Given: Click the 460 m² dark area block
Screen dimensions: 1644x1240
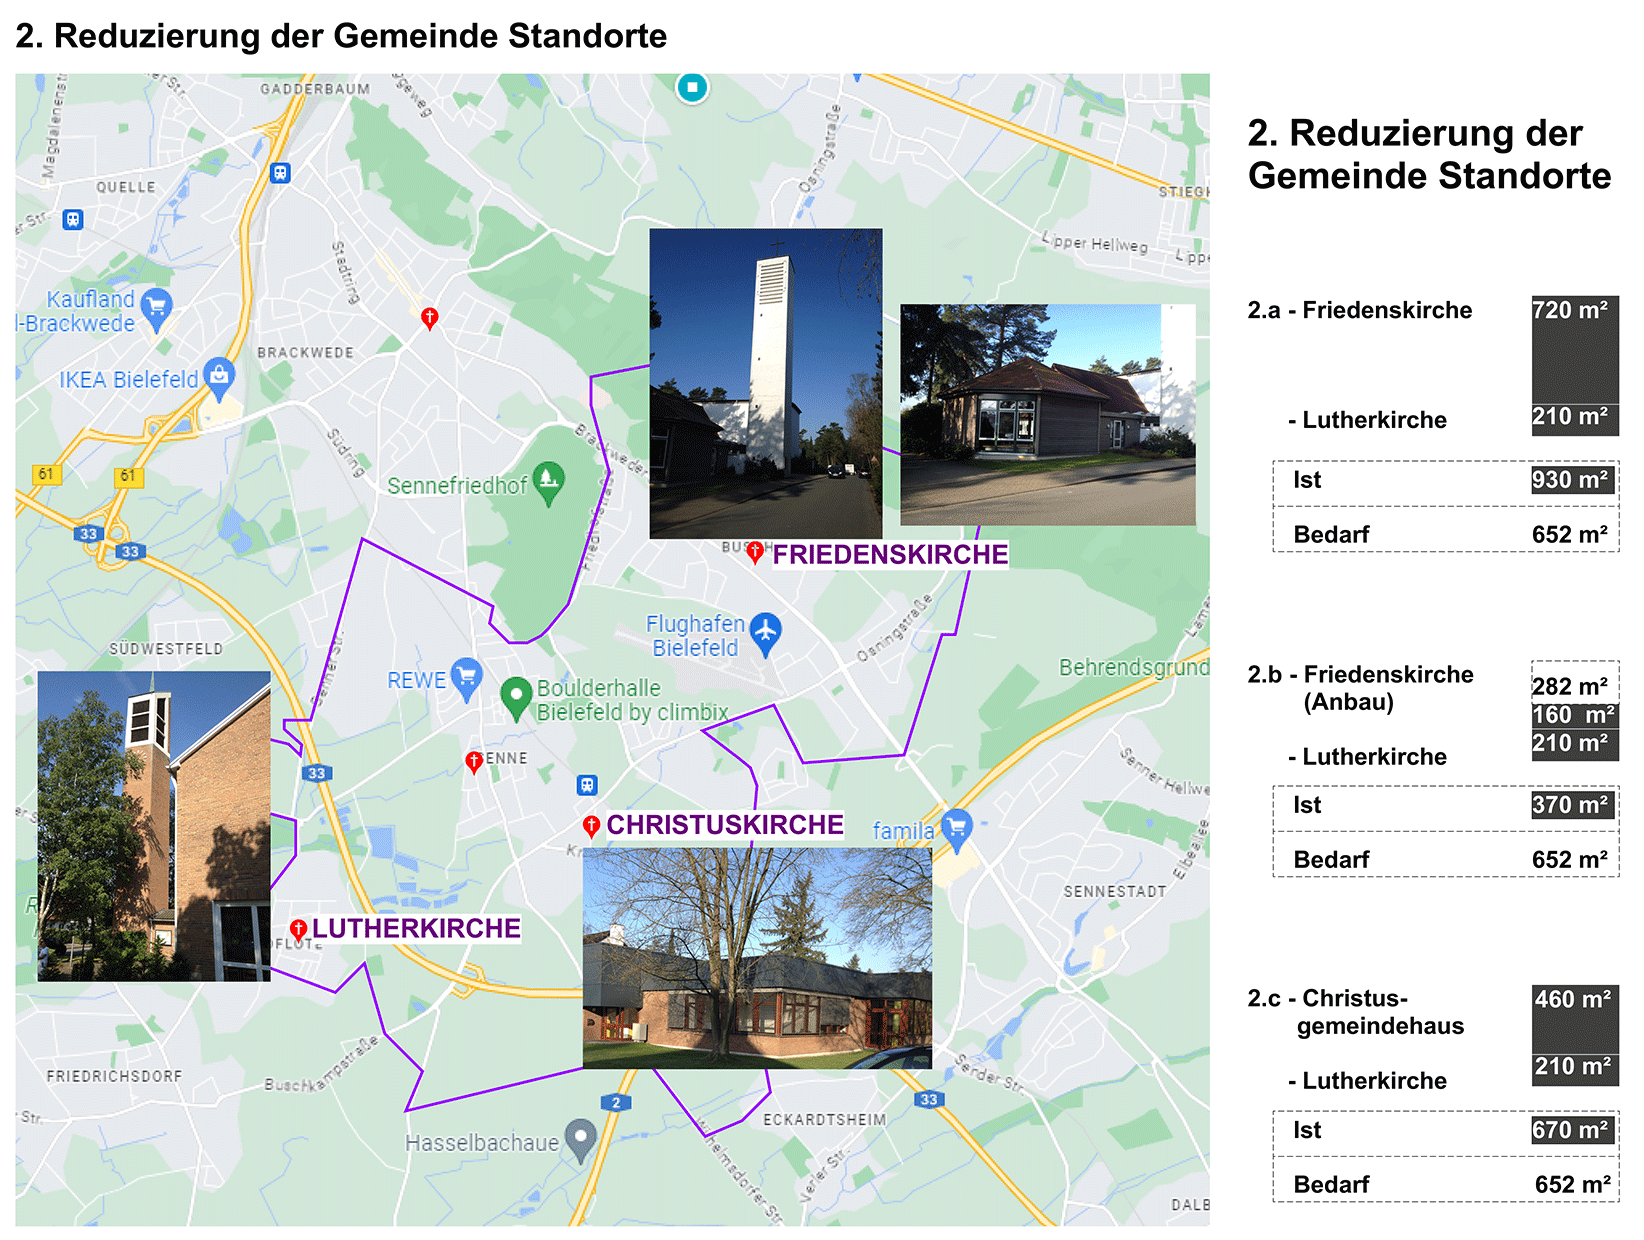Looking at the screenshot, I should [x=1575, y=1018].
